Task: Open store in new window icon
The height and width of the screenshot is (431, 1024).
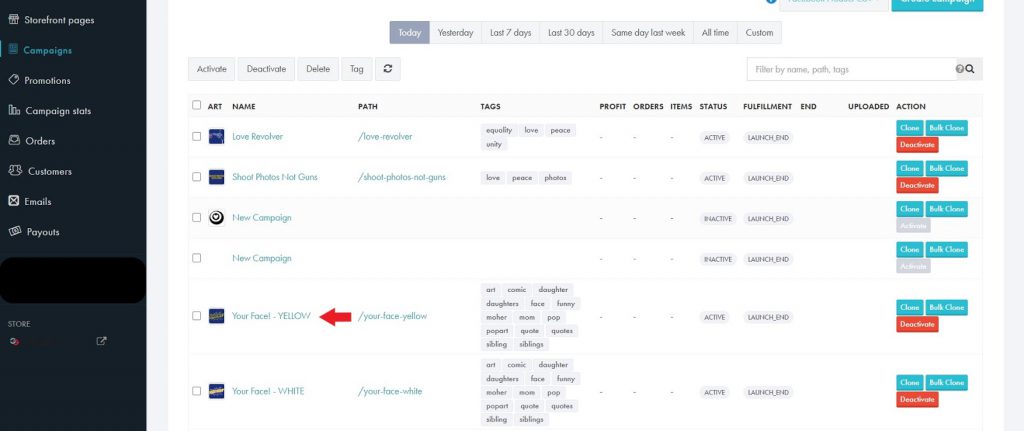Action: 101,341
